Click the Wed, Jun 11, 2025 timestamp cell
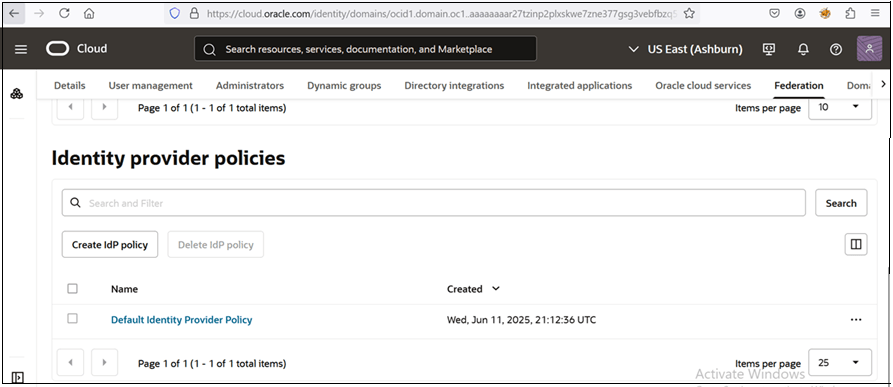The height and width of the screenshot is (387, 893). coord(521,320)
